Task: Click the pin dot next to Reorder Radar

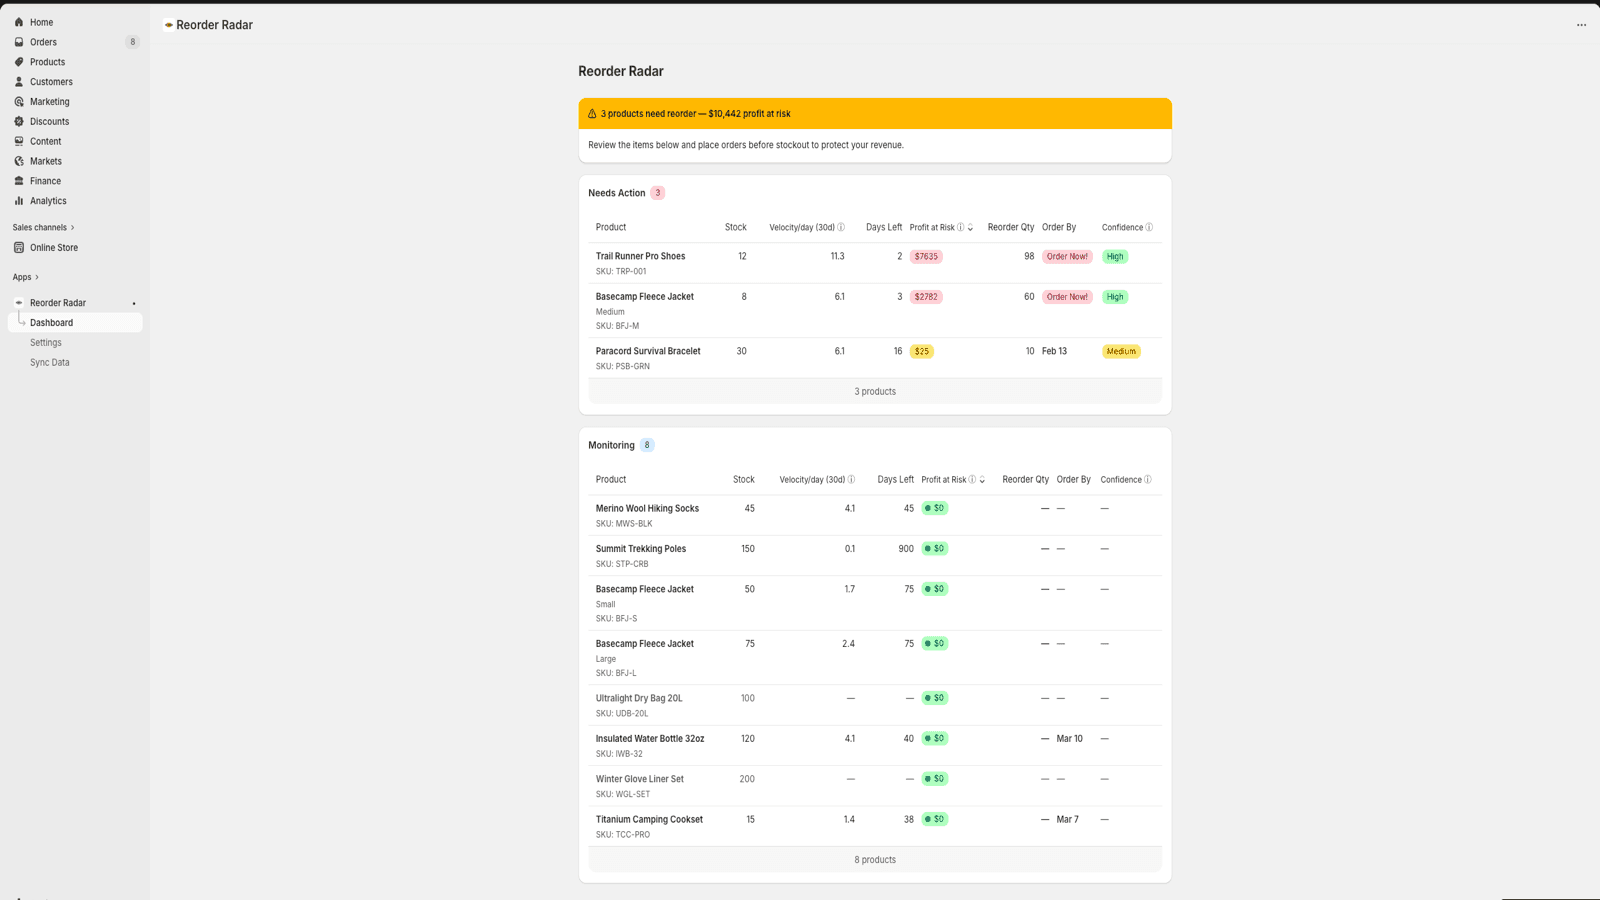Action: pos(134,303)
